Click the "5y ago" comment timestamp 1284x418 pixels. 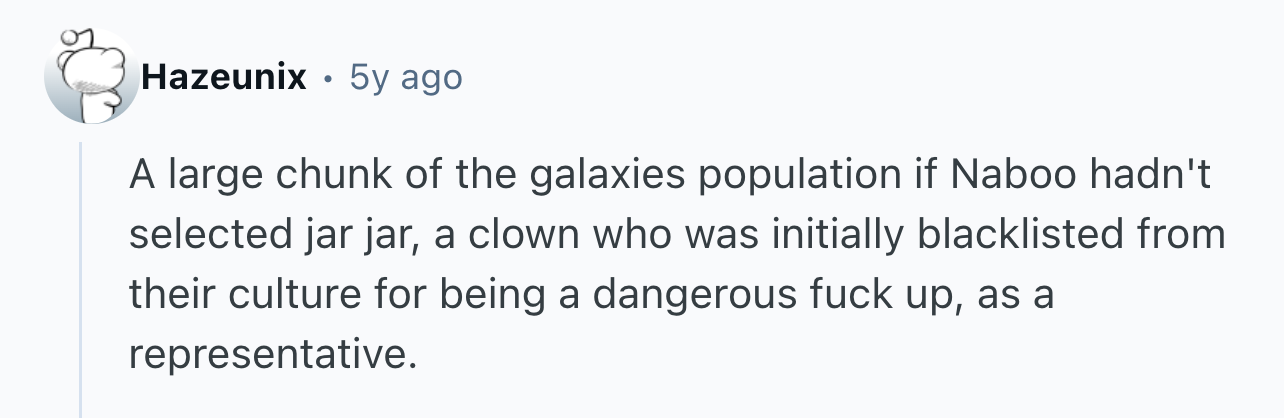coord(406,77)
